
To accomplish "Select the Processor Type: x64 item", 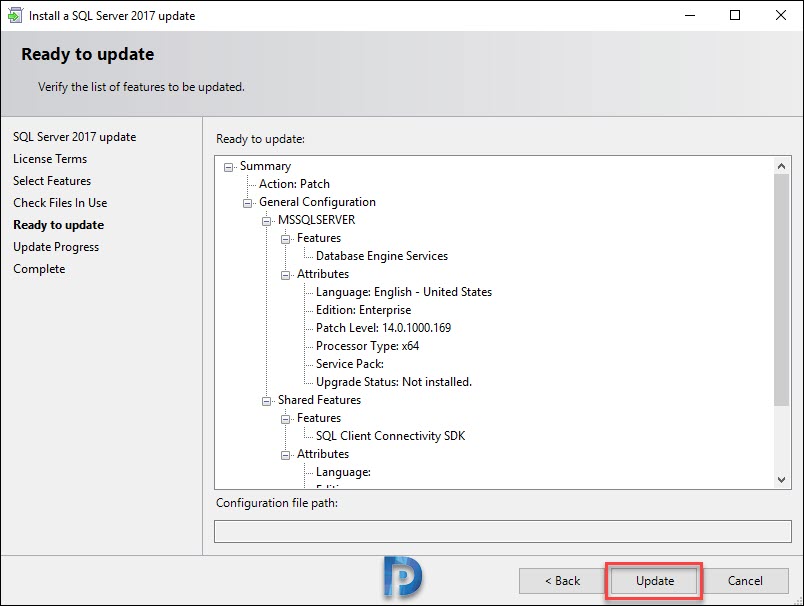I will pos(368,346).
